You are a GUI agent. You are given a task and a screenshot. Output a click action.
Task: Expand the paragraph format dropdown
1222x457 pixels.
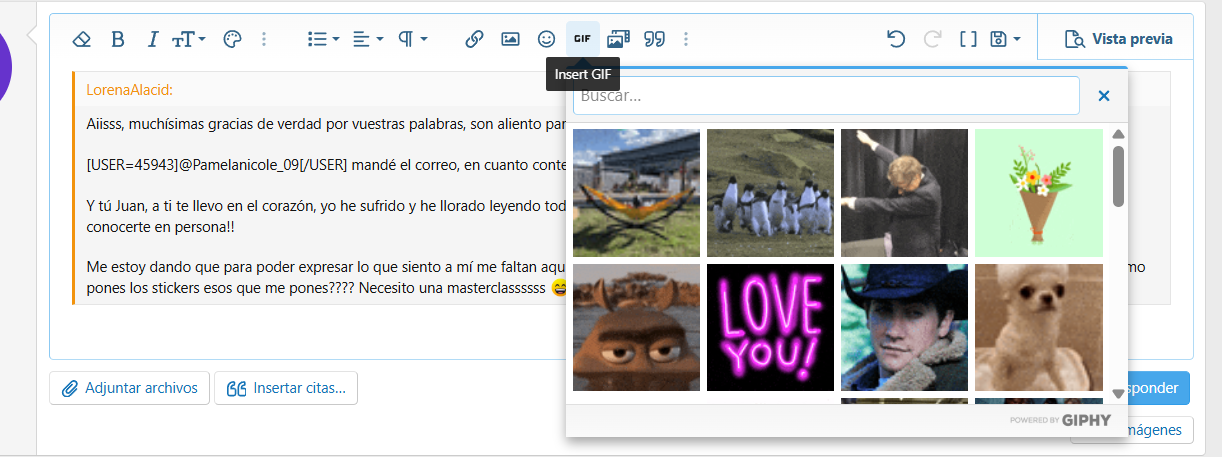point(412,39)
